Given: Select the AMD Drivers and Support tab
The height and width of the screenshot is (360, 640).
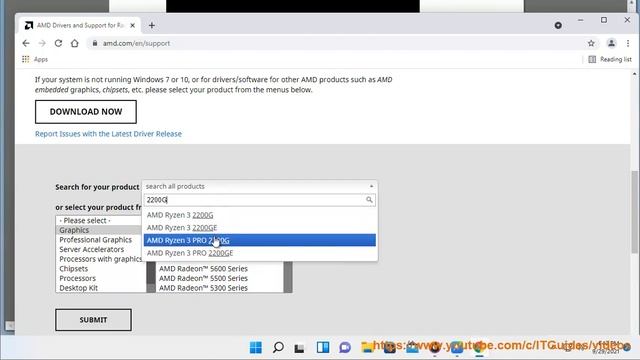Looking at the screenshot, I should coord(80,25).
